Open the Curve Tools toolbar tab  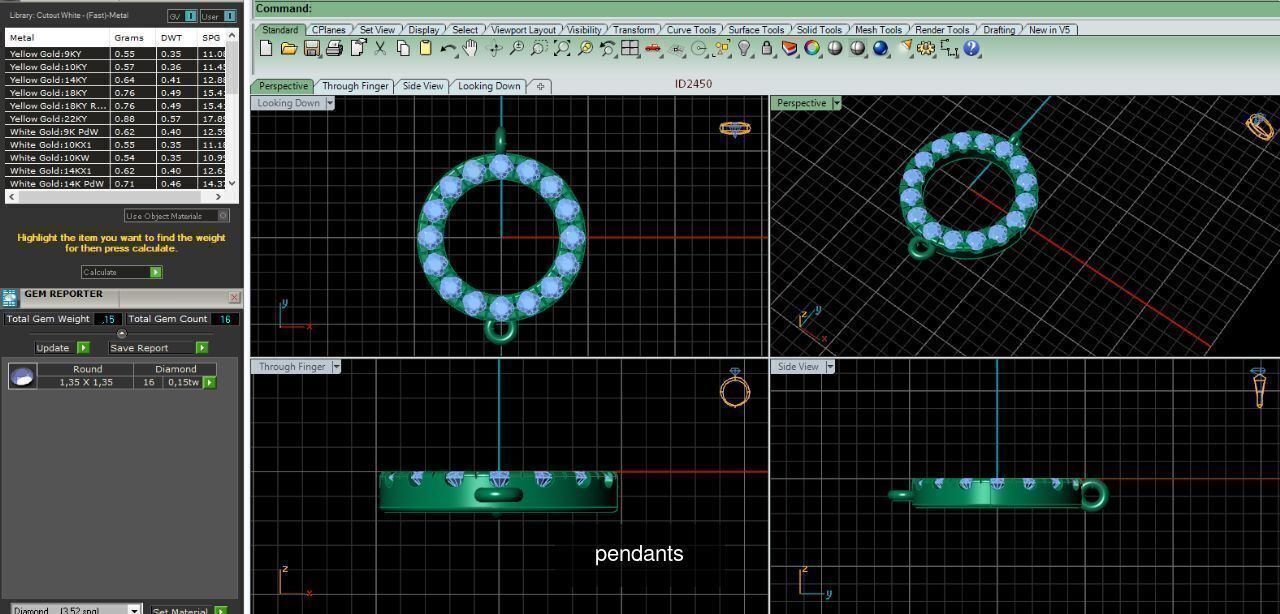tap(691, 30)
